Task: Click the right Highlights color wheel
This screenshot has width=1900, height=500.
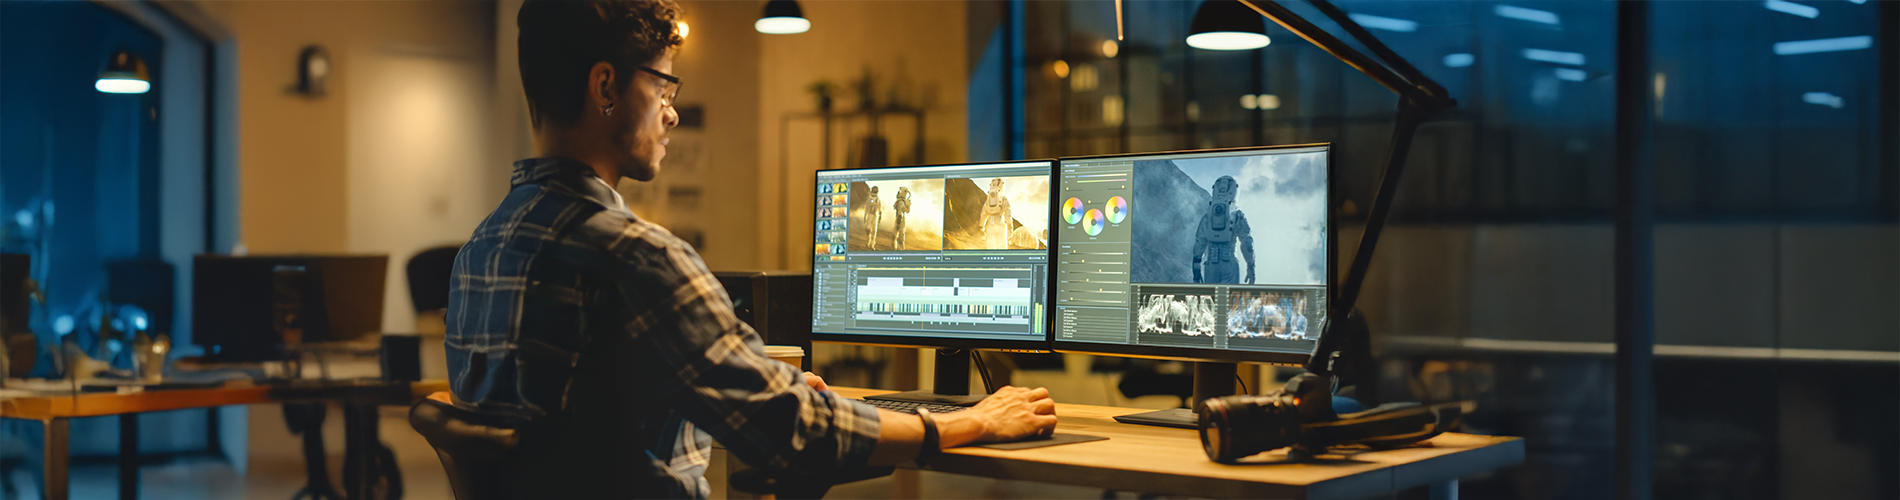Action: pyautogui.click(x=1116, y=209)
